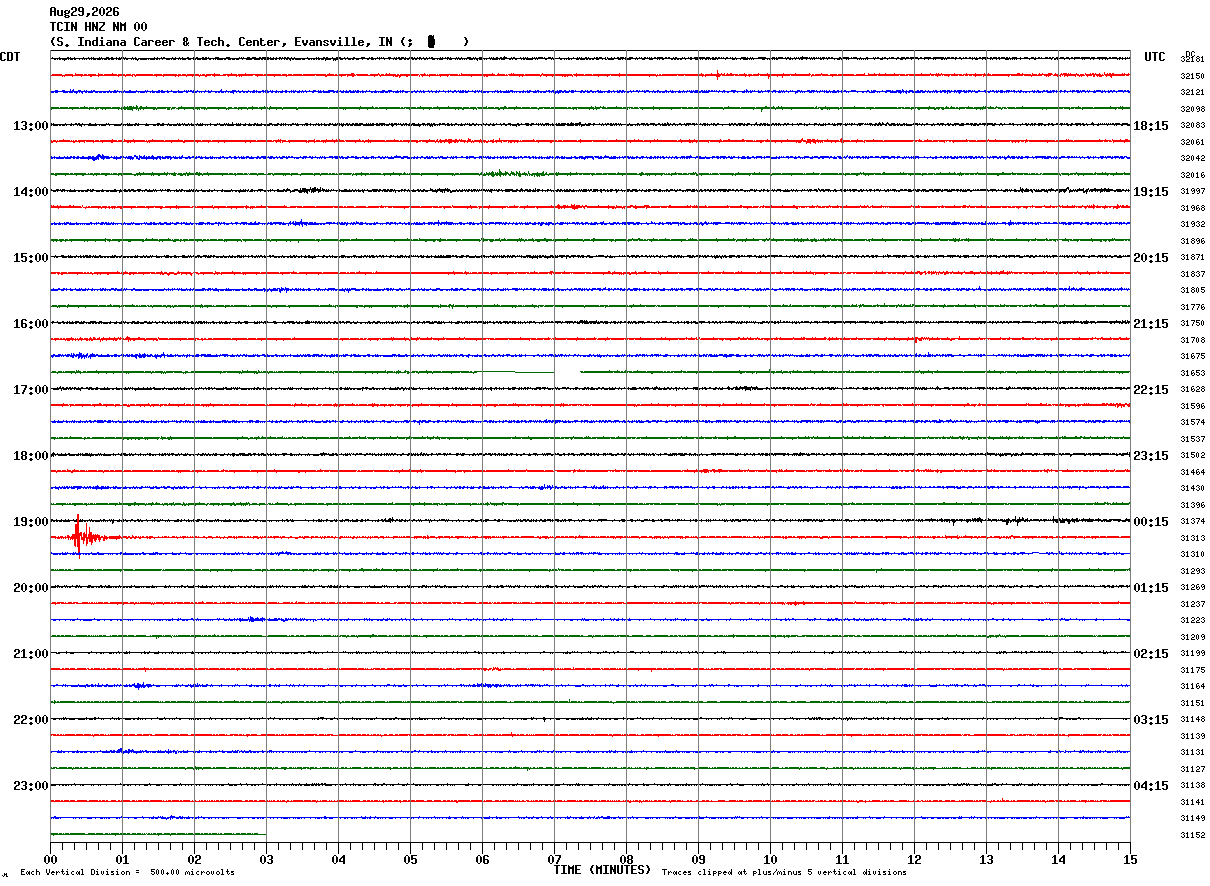The height and width of the screenshot is (886, 1210).
Task: Click minute 00 on the time axis
Action: tap(50, 859)
